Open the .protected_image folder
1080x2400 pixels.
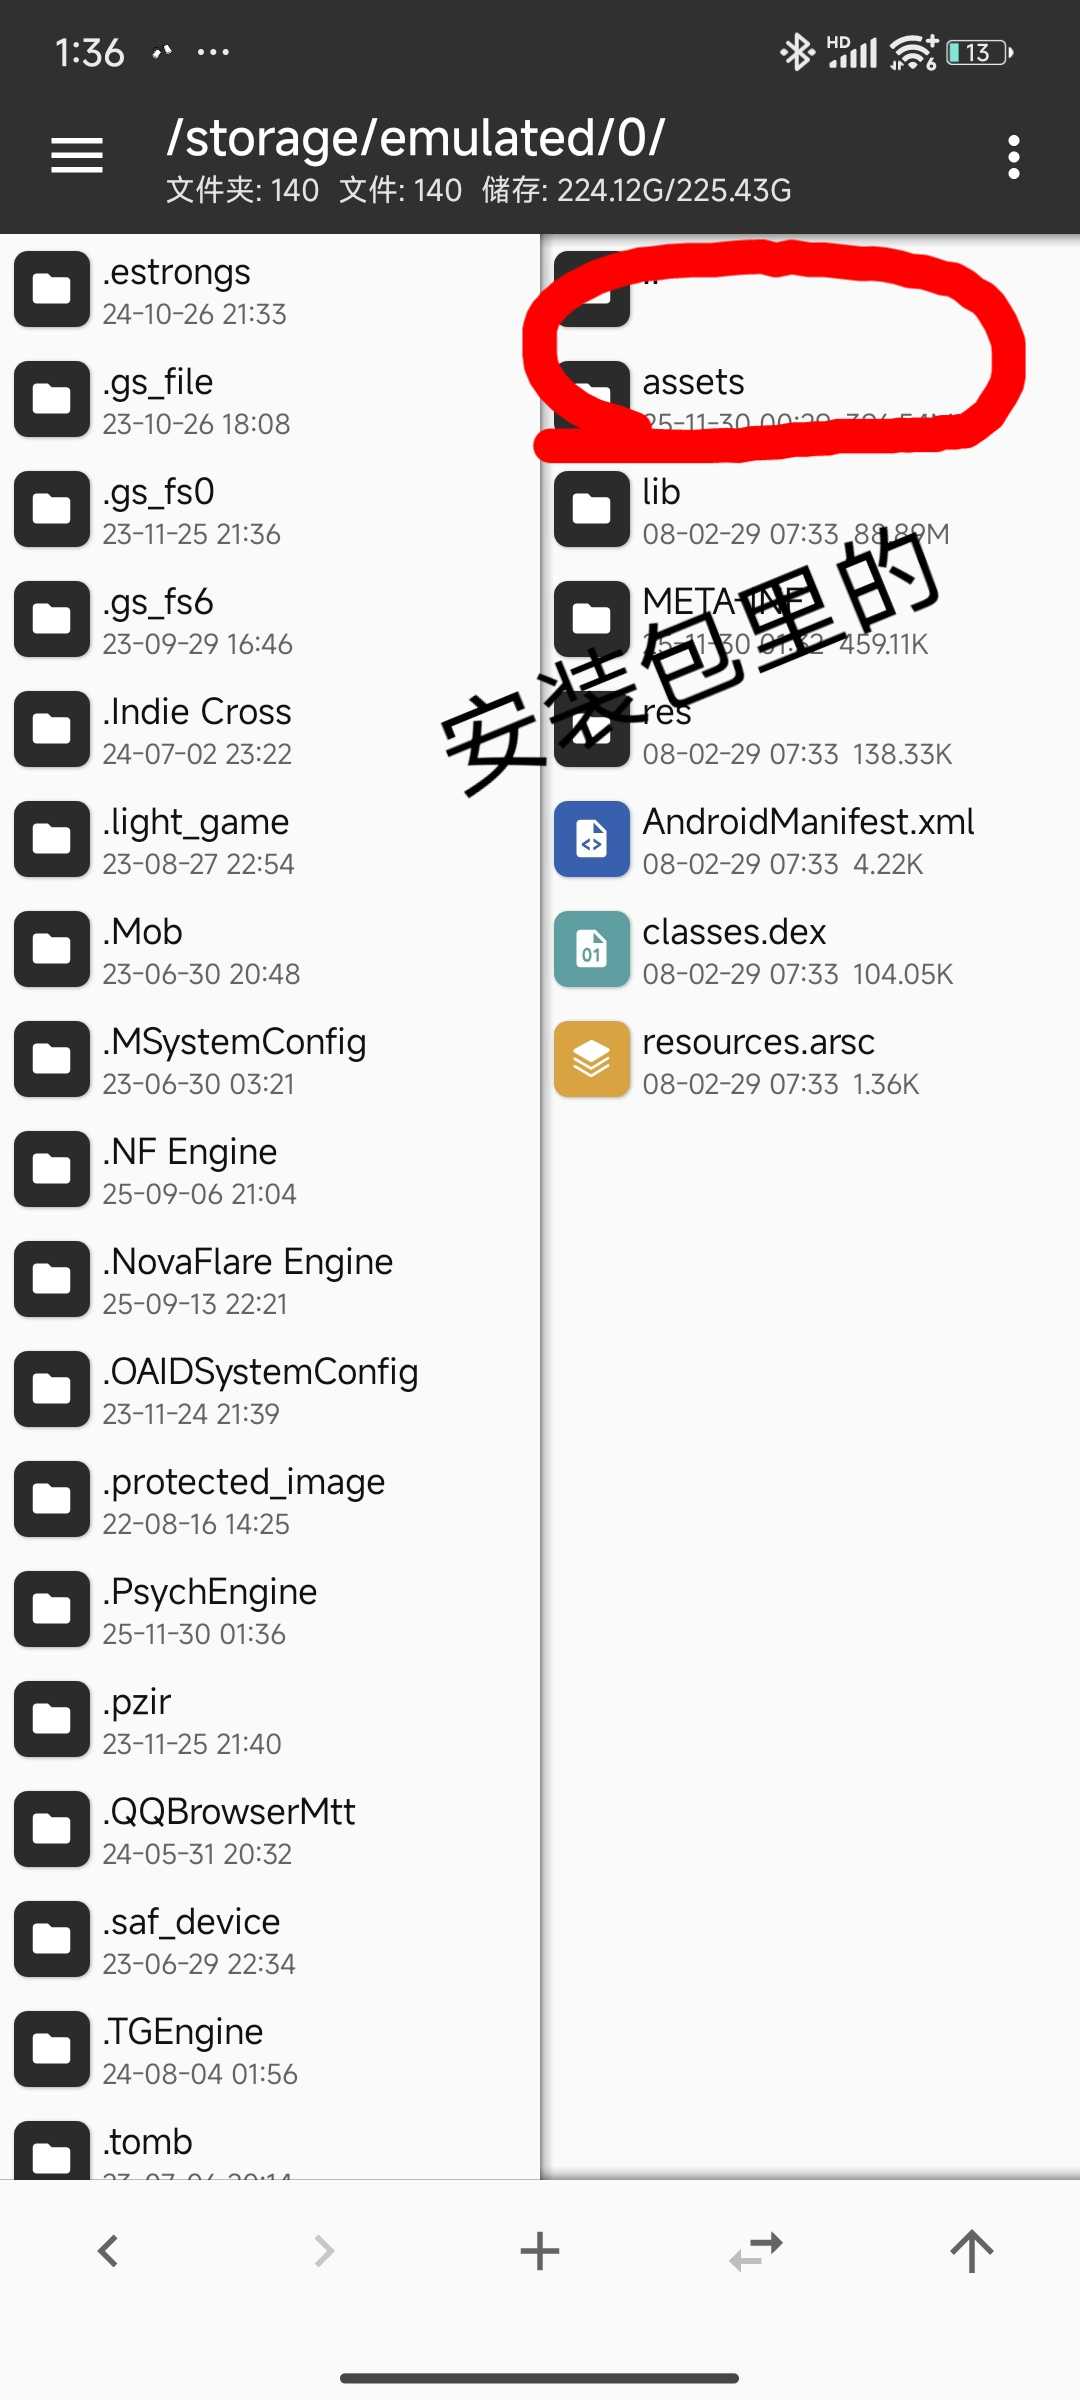[x=243, y=1500]
